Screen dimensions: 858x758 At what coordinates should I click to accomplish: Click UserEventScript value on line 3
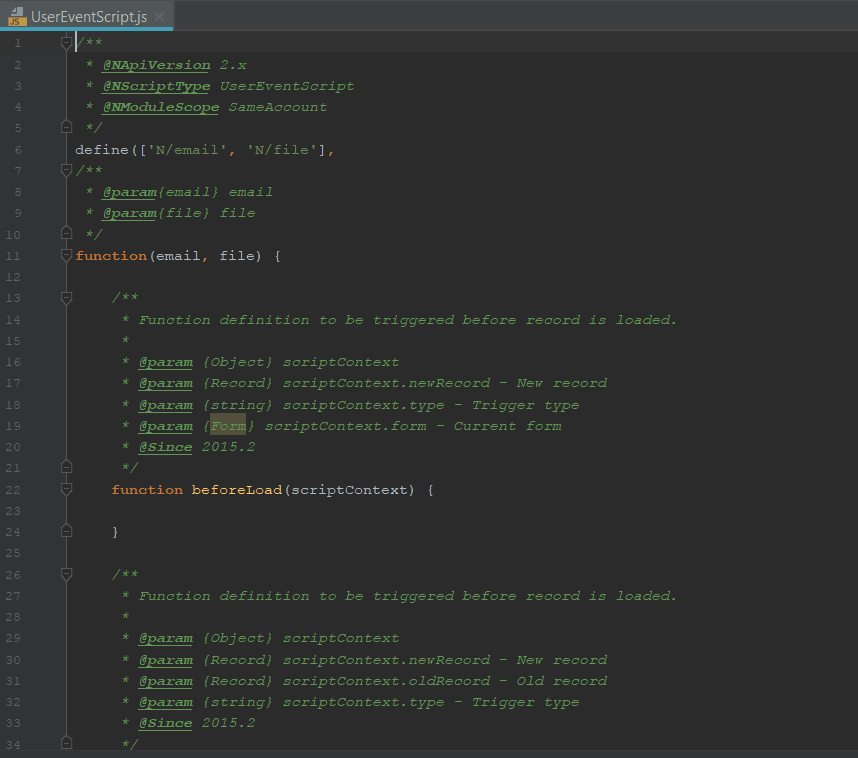tap(287, 86)
